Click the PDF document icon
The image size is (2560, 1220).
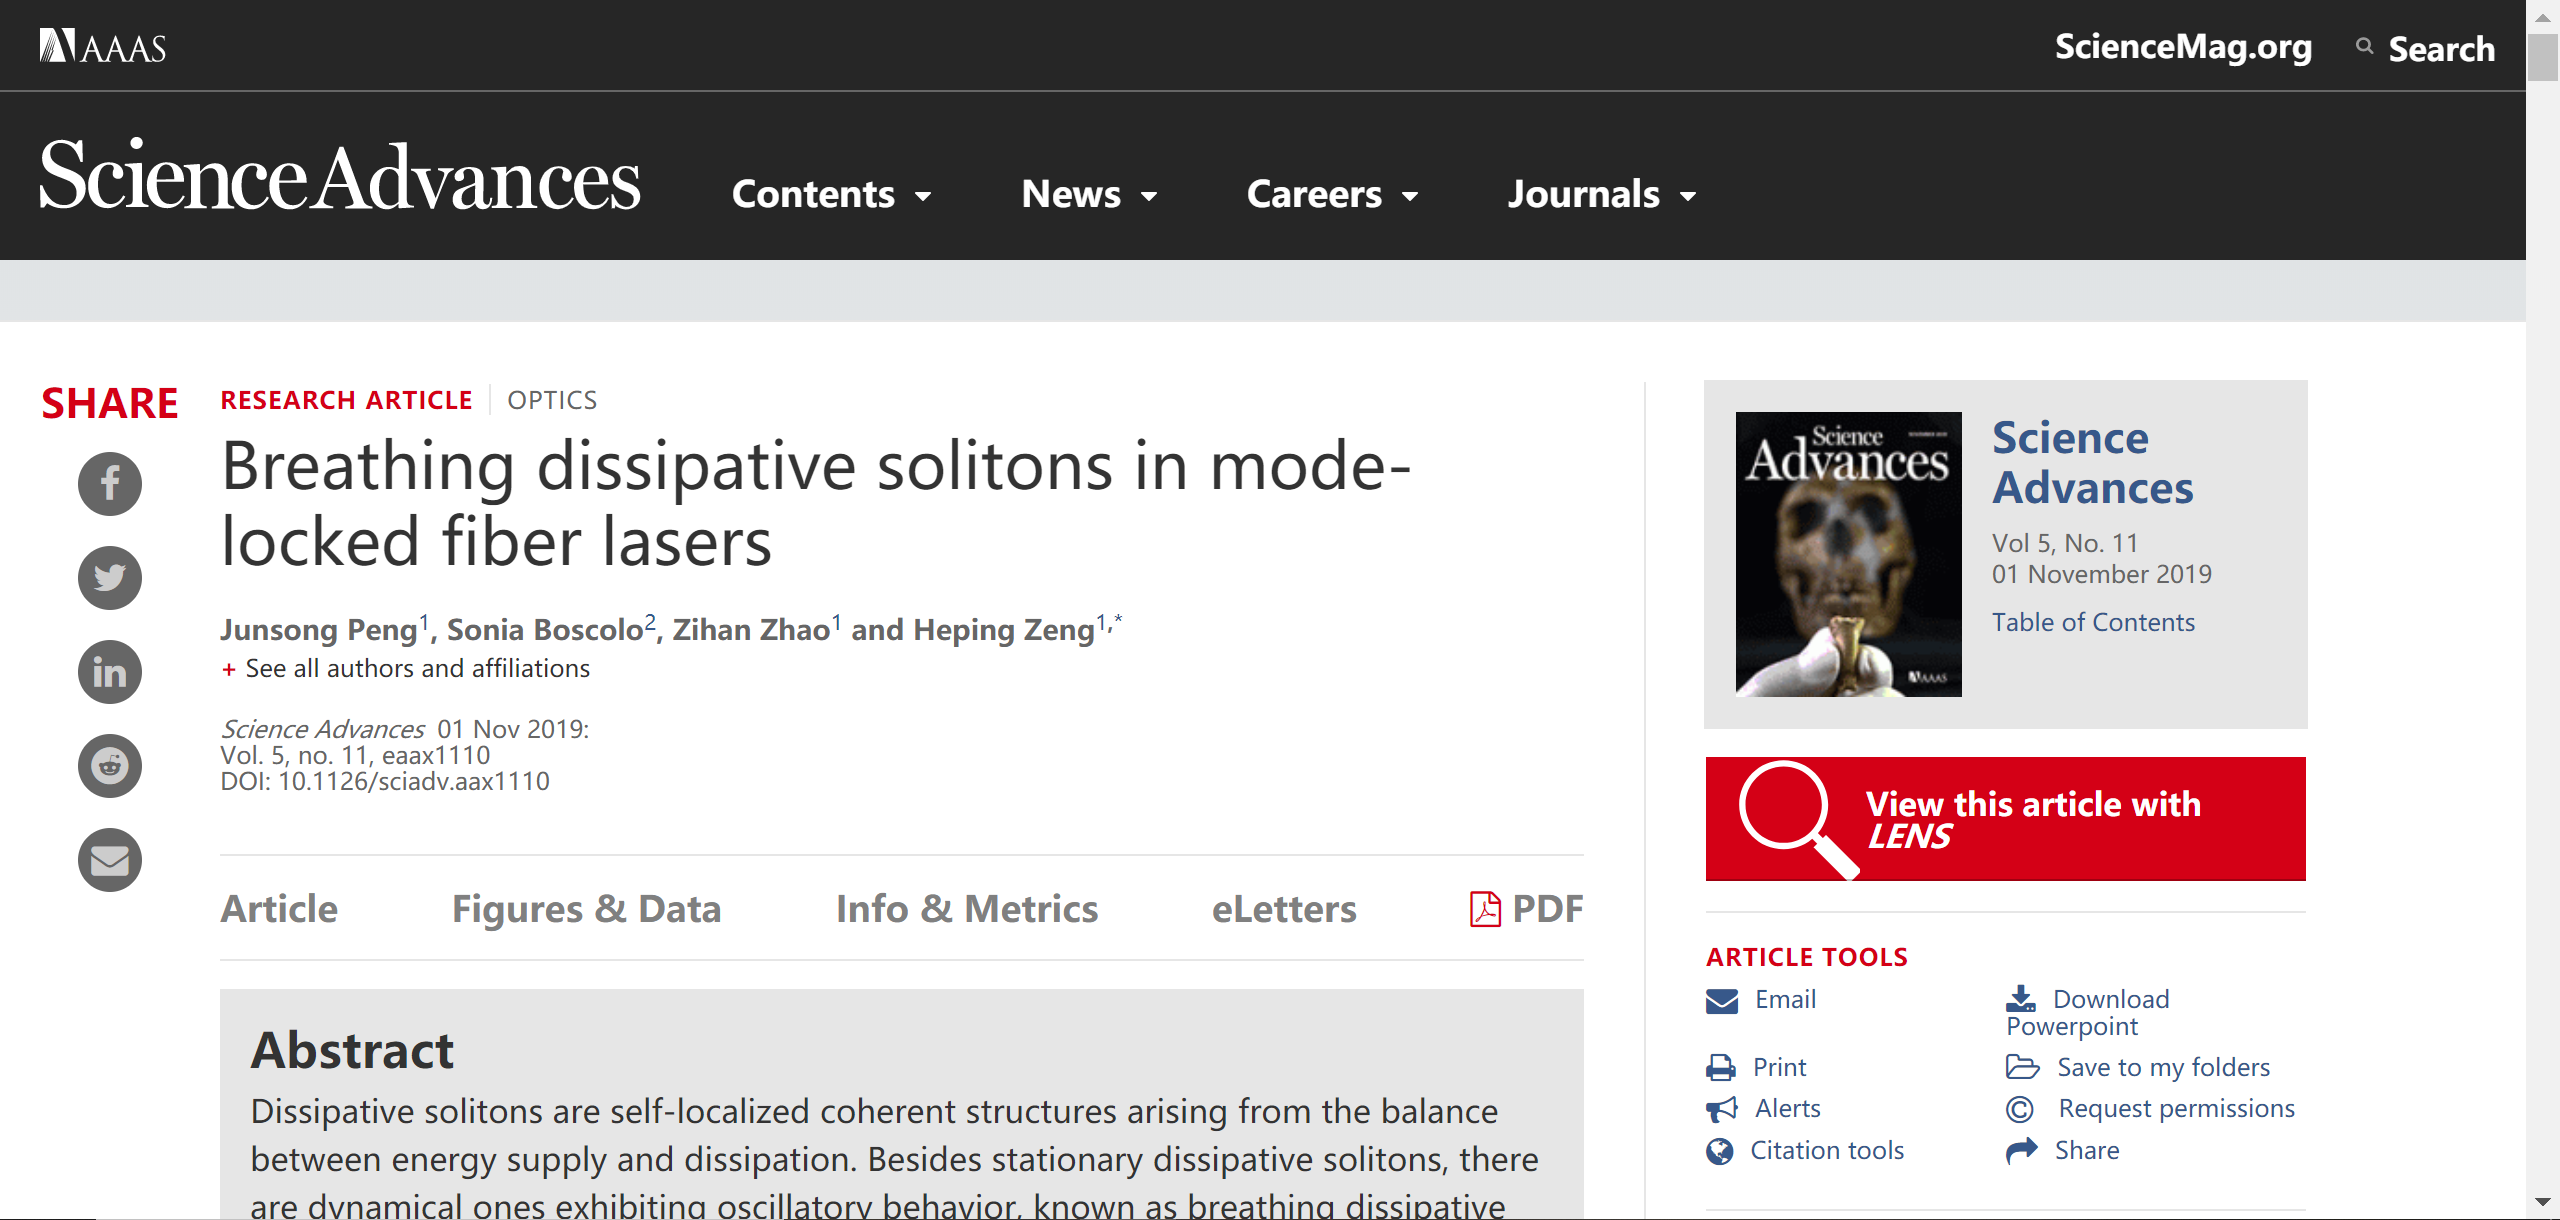click(1485, 909)
